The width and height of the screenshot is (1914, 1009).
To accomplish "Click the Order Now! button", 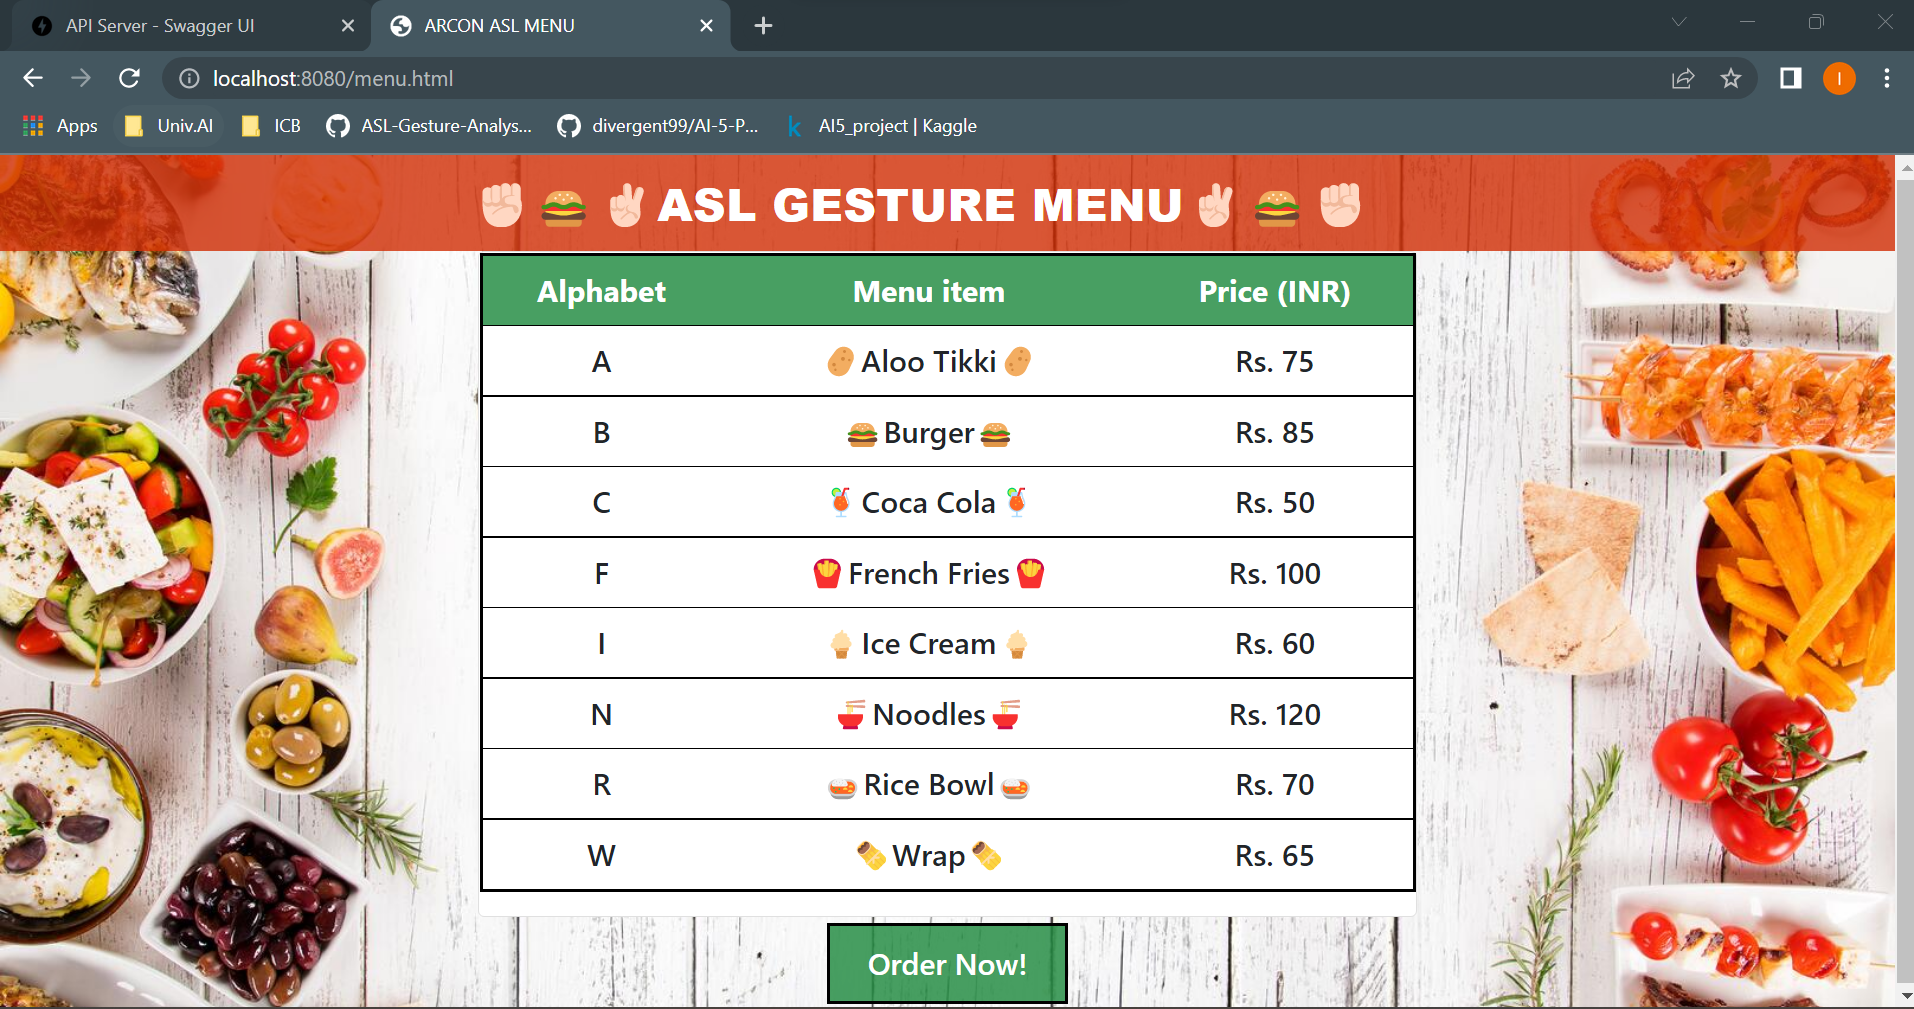I will tap(946, 963).
